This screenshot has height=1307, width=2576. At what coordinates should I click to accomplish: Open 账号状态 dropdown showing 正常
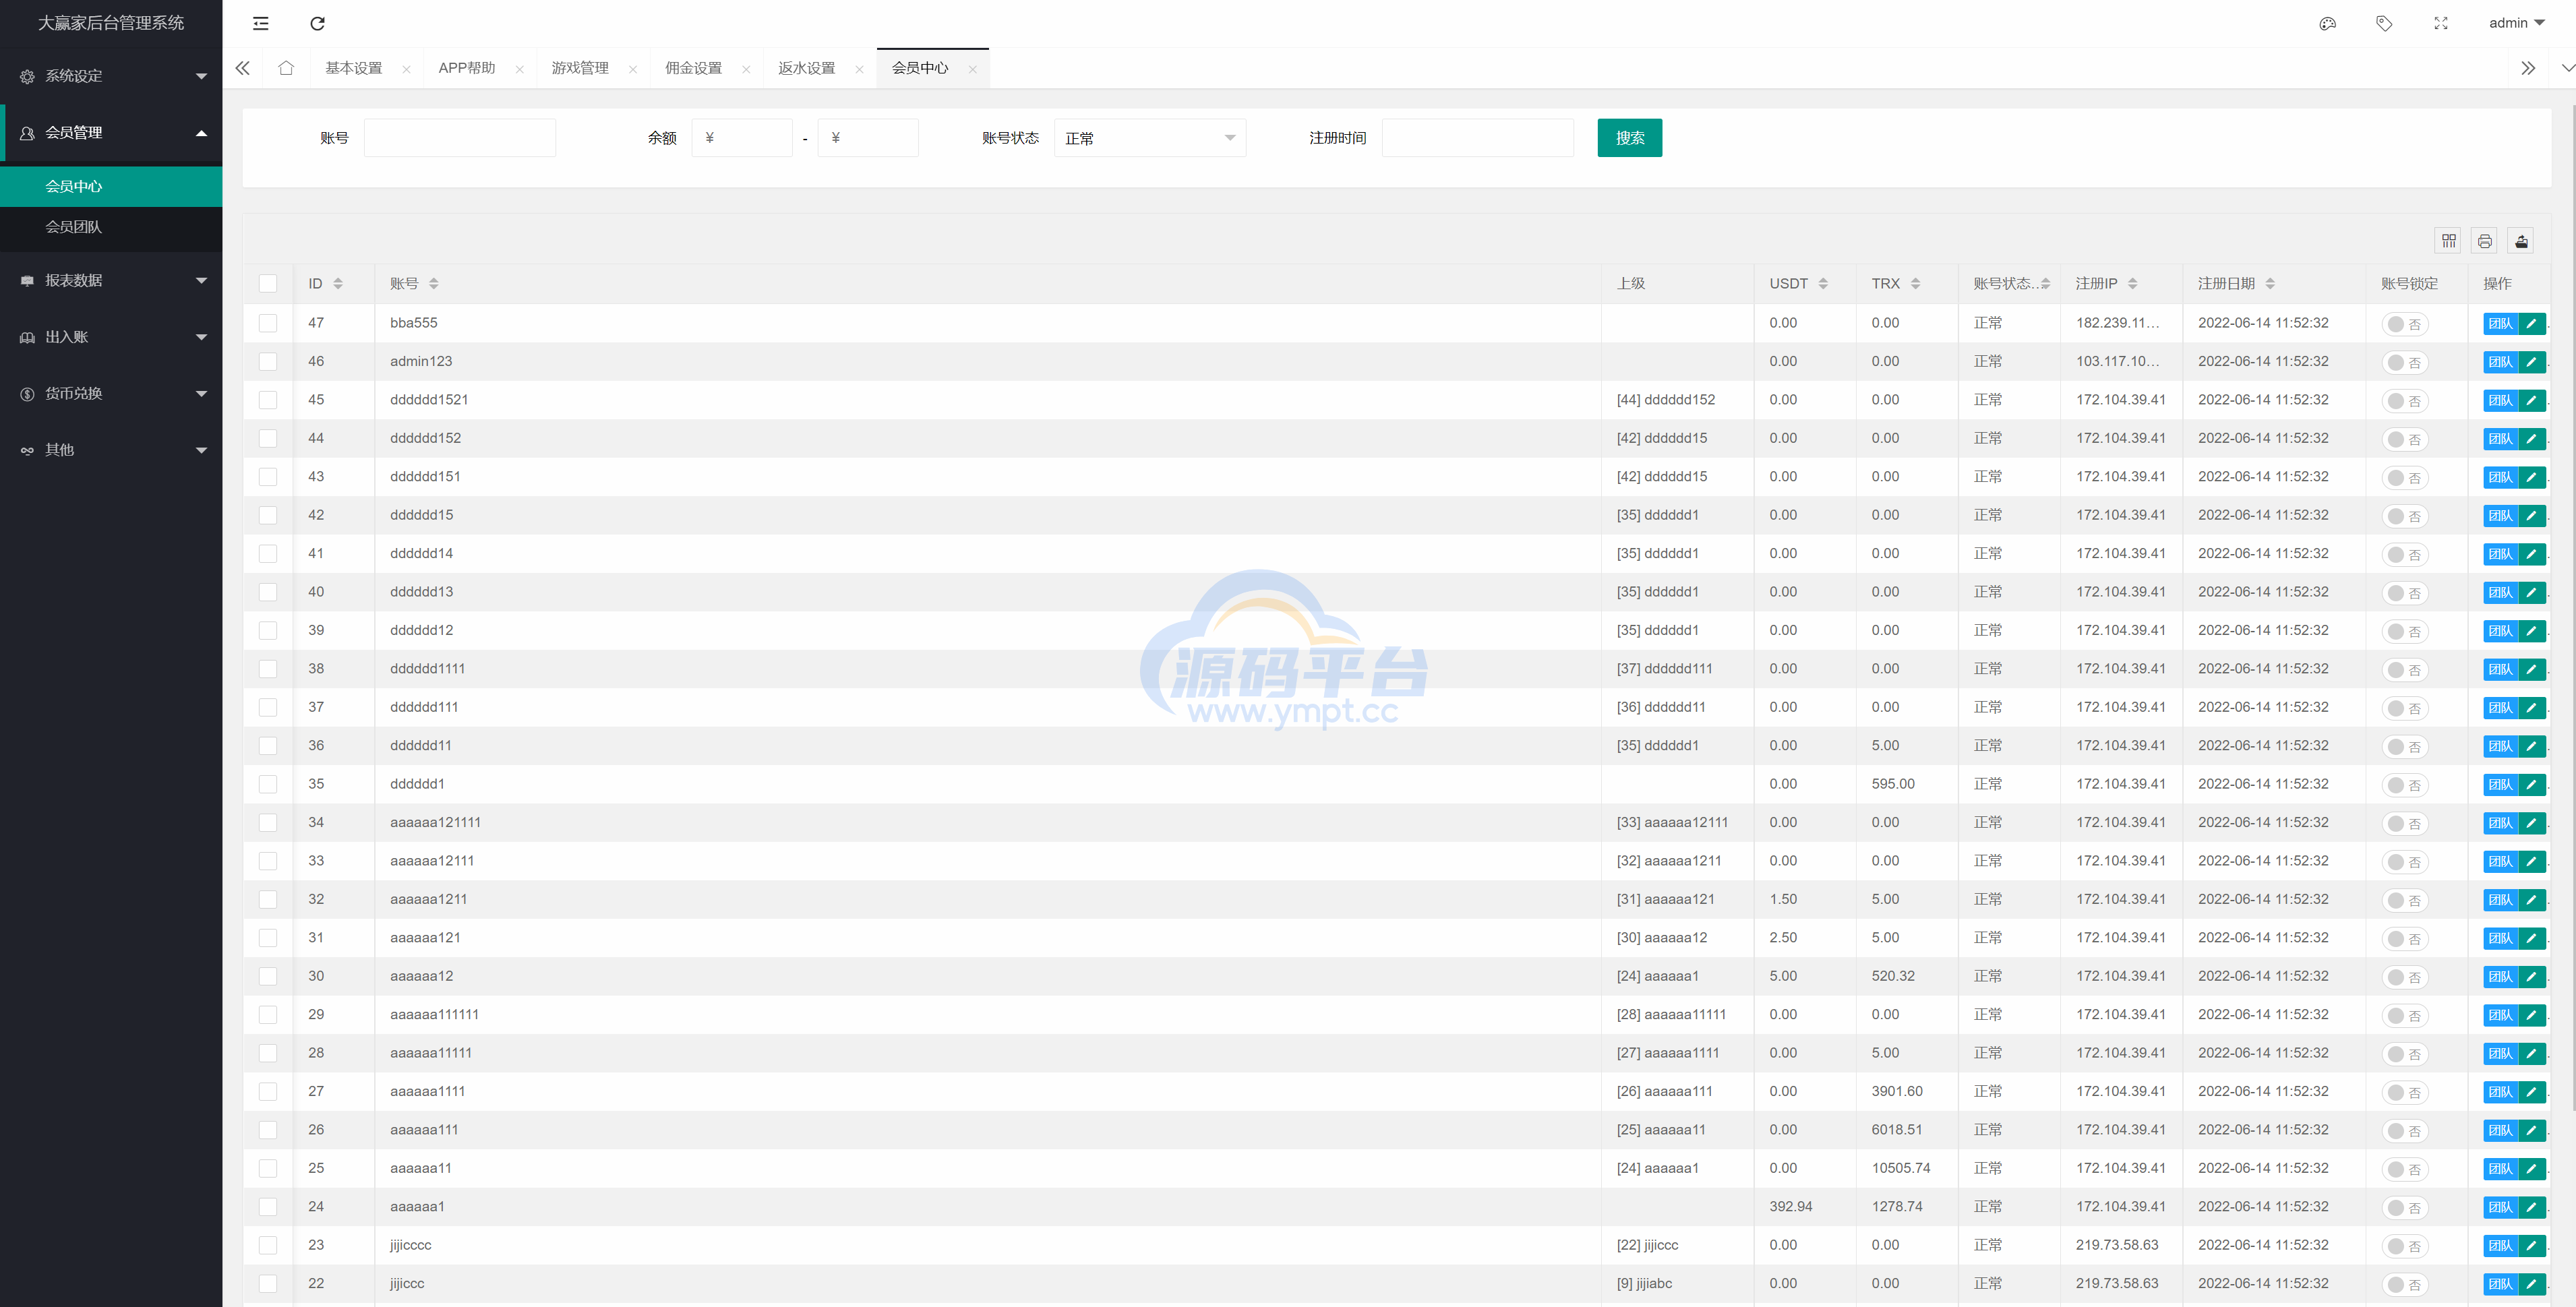(1150, 138)
